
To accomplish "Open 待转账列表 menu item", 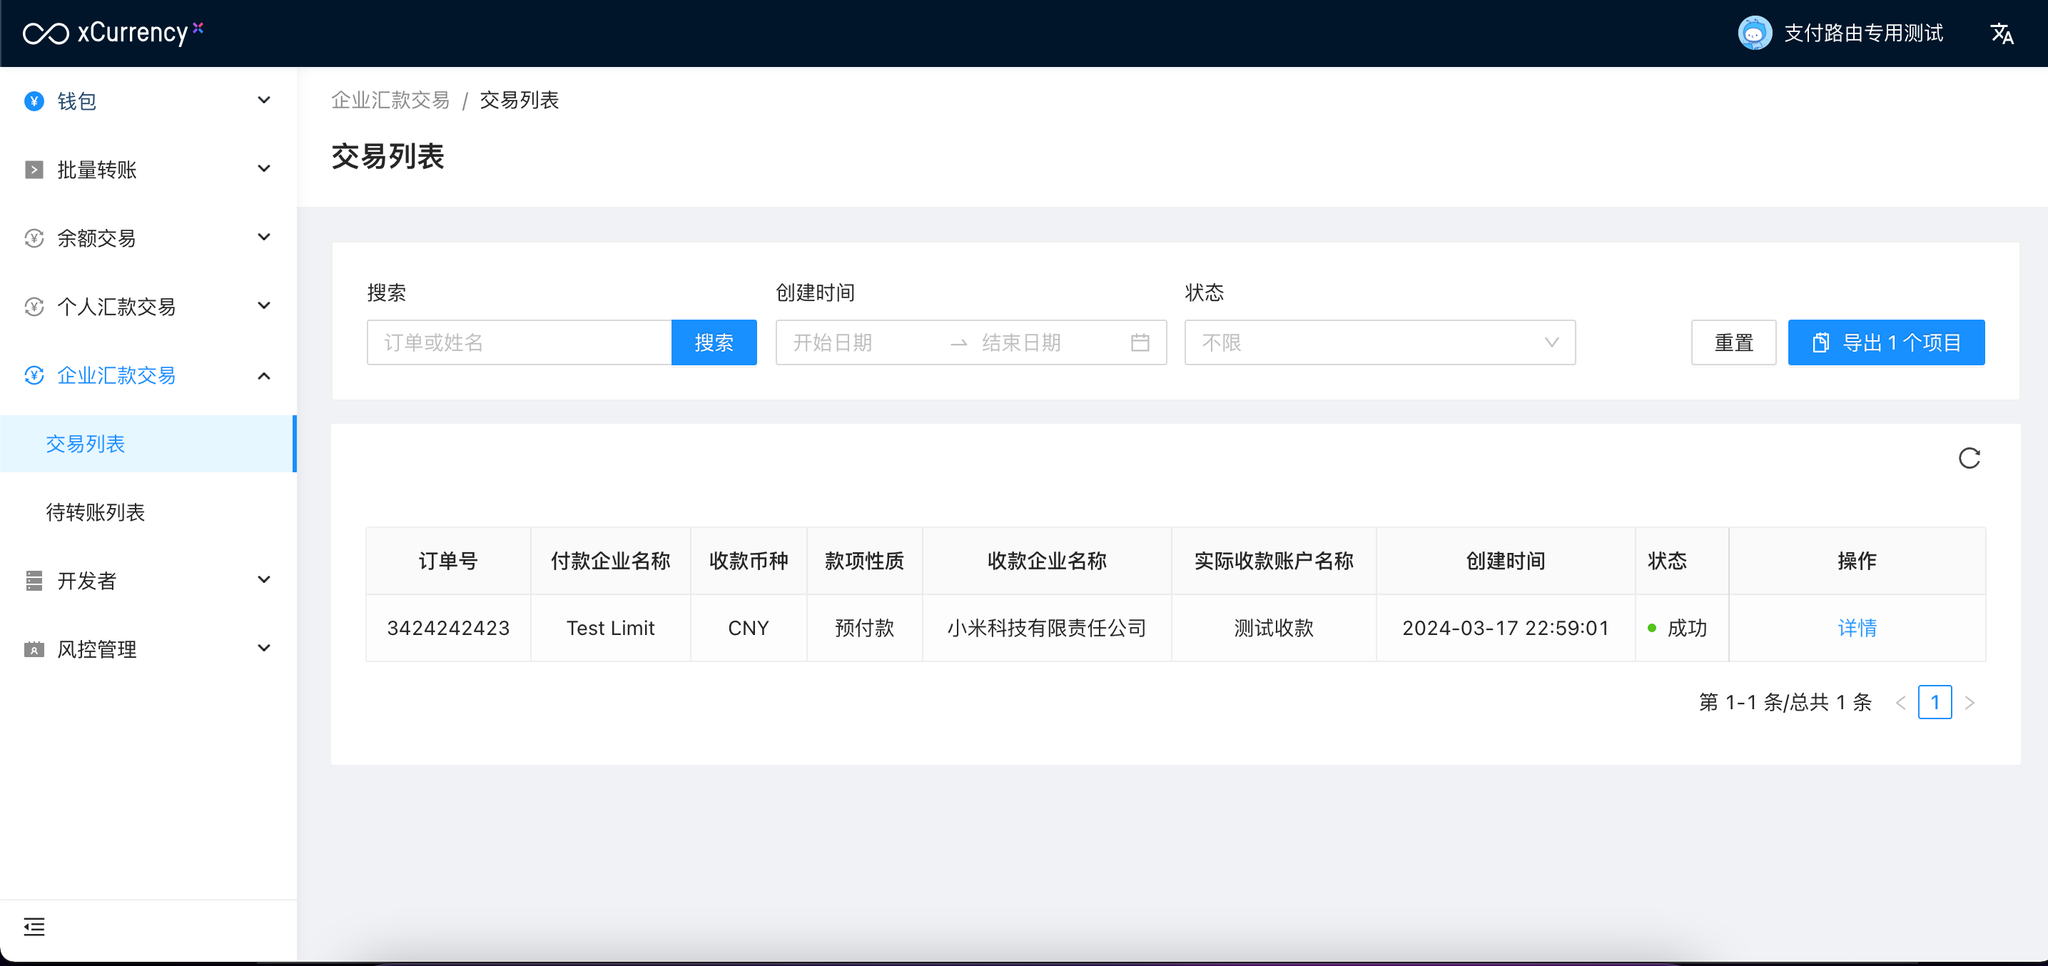I will pyautogui.click(x=96, y=513).
